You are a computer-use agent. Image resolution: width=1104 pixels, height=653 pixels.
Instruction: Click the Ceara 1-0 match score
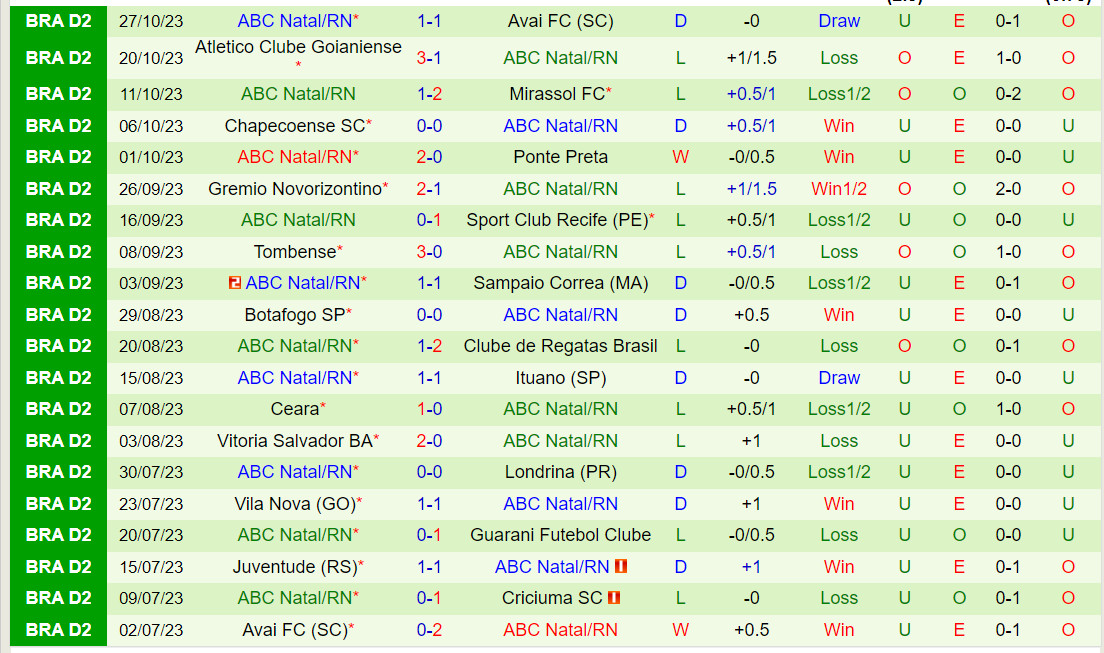[x=429, y=409]
